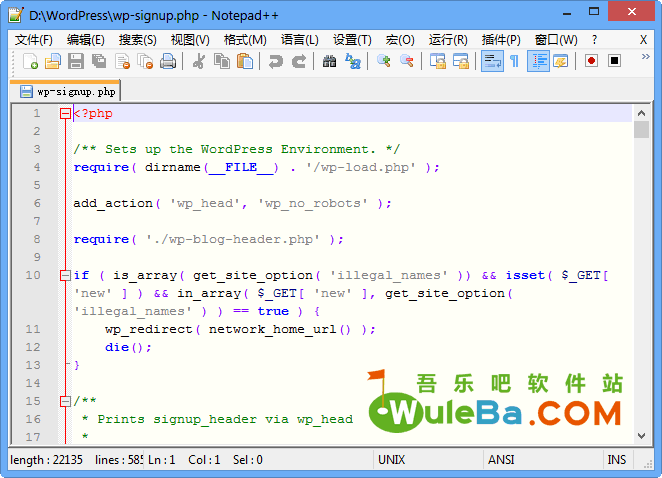Click the Cut scissors icon
This screenshot has height=478, width=662.
(x=198, y=61)
